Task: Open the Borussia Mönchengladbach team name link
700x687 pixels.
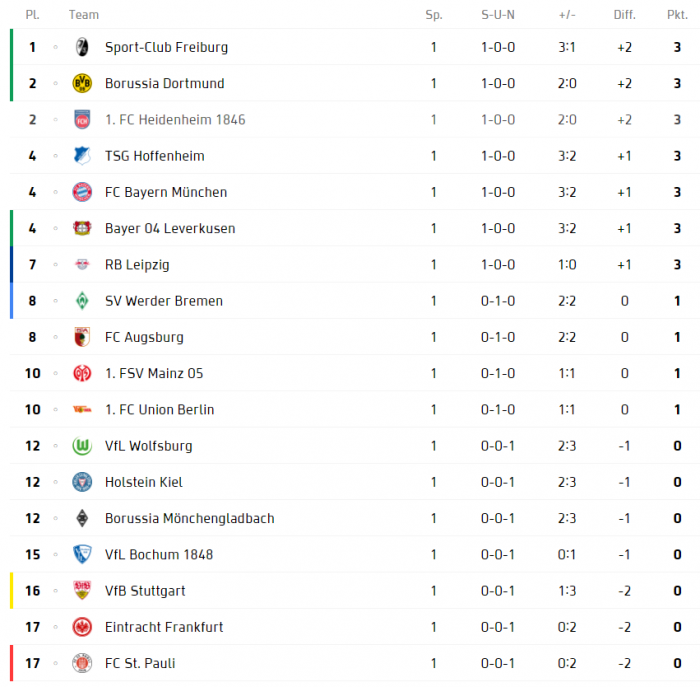Action: pos(190,518)
